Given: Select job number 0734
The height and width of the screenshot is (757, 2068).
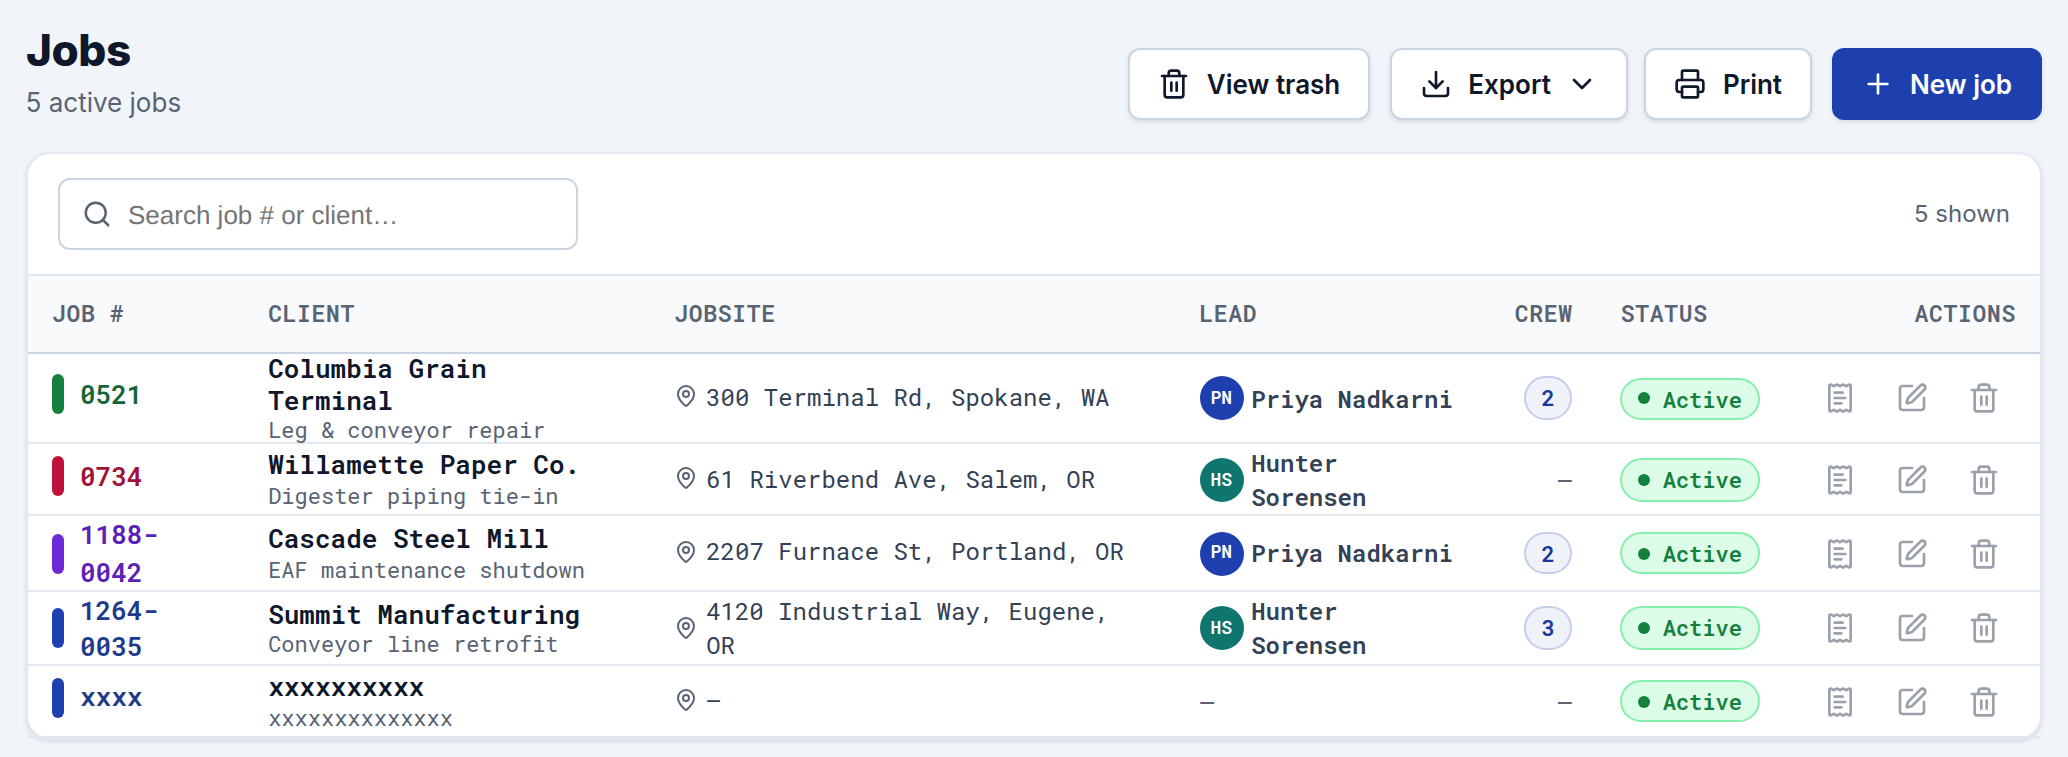Looking at the screenshot, I should click(111, 477).
